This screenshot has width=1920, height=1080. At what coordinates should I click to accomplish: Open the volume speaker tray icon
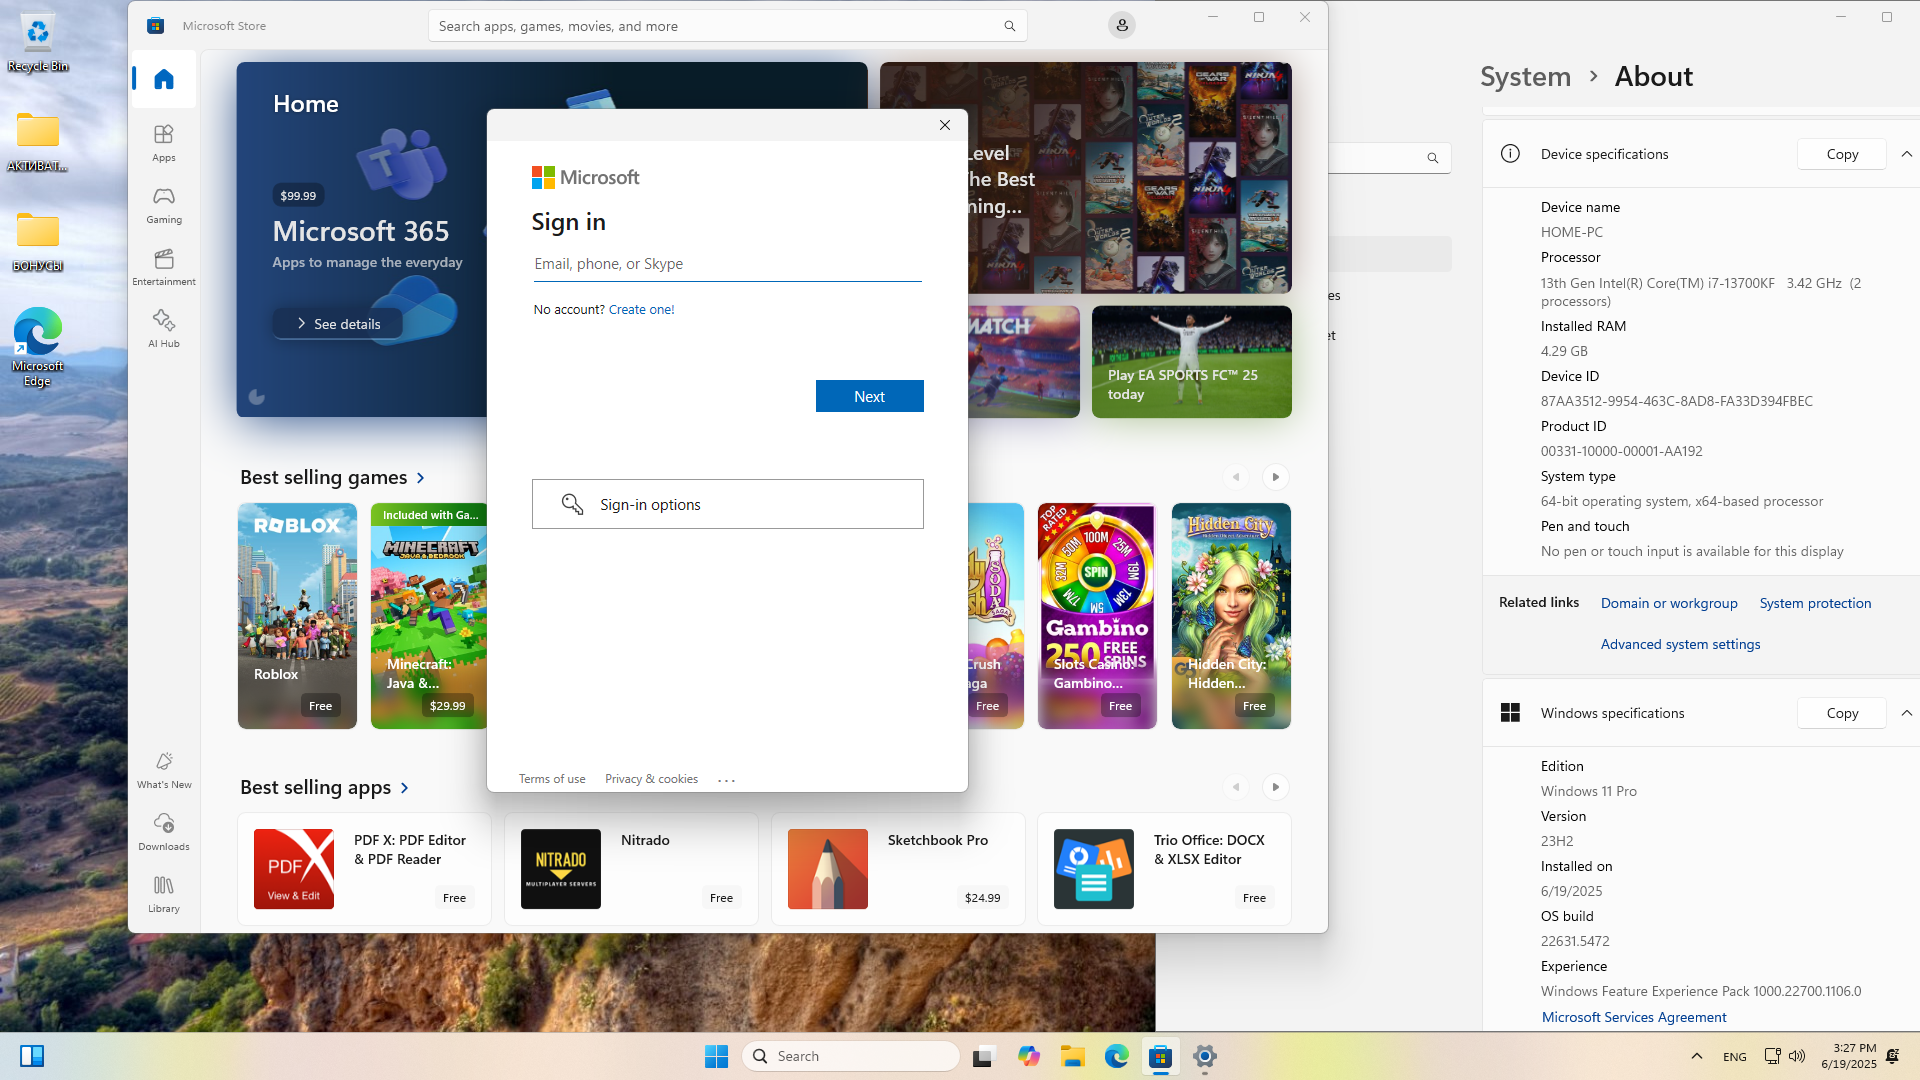tap(1797, 1056)
